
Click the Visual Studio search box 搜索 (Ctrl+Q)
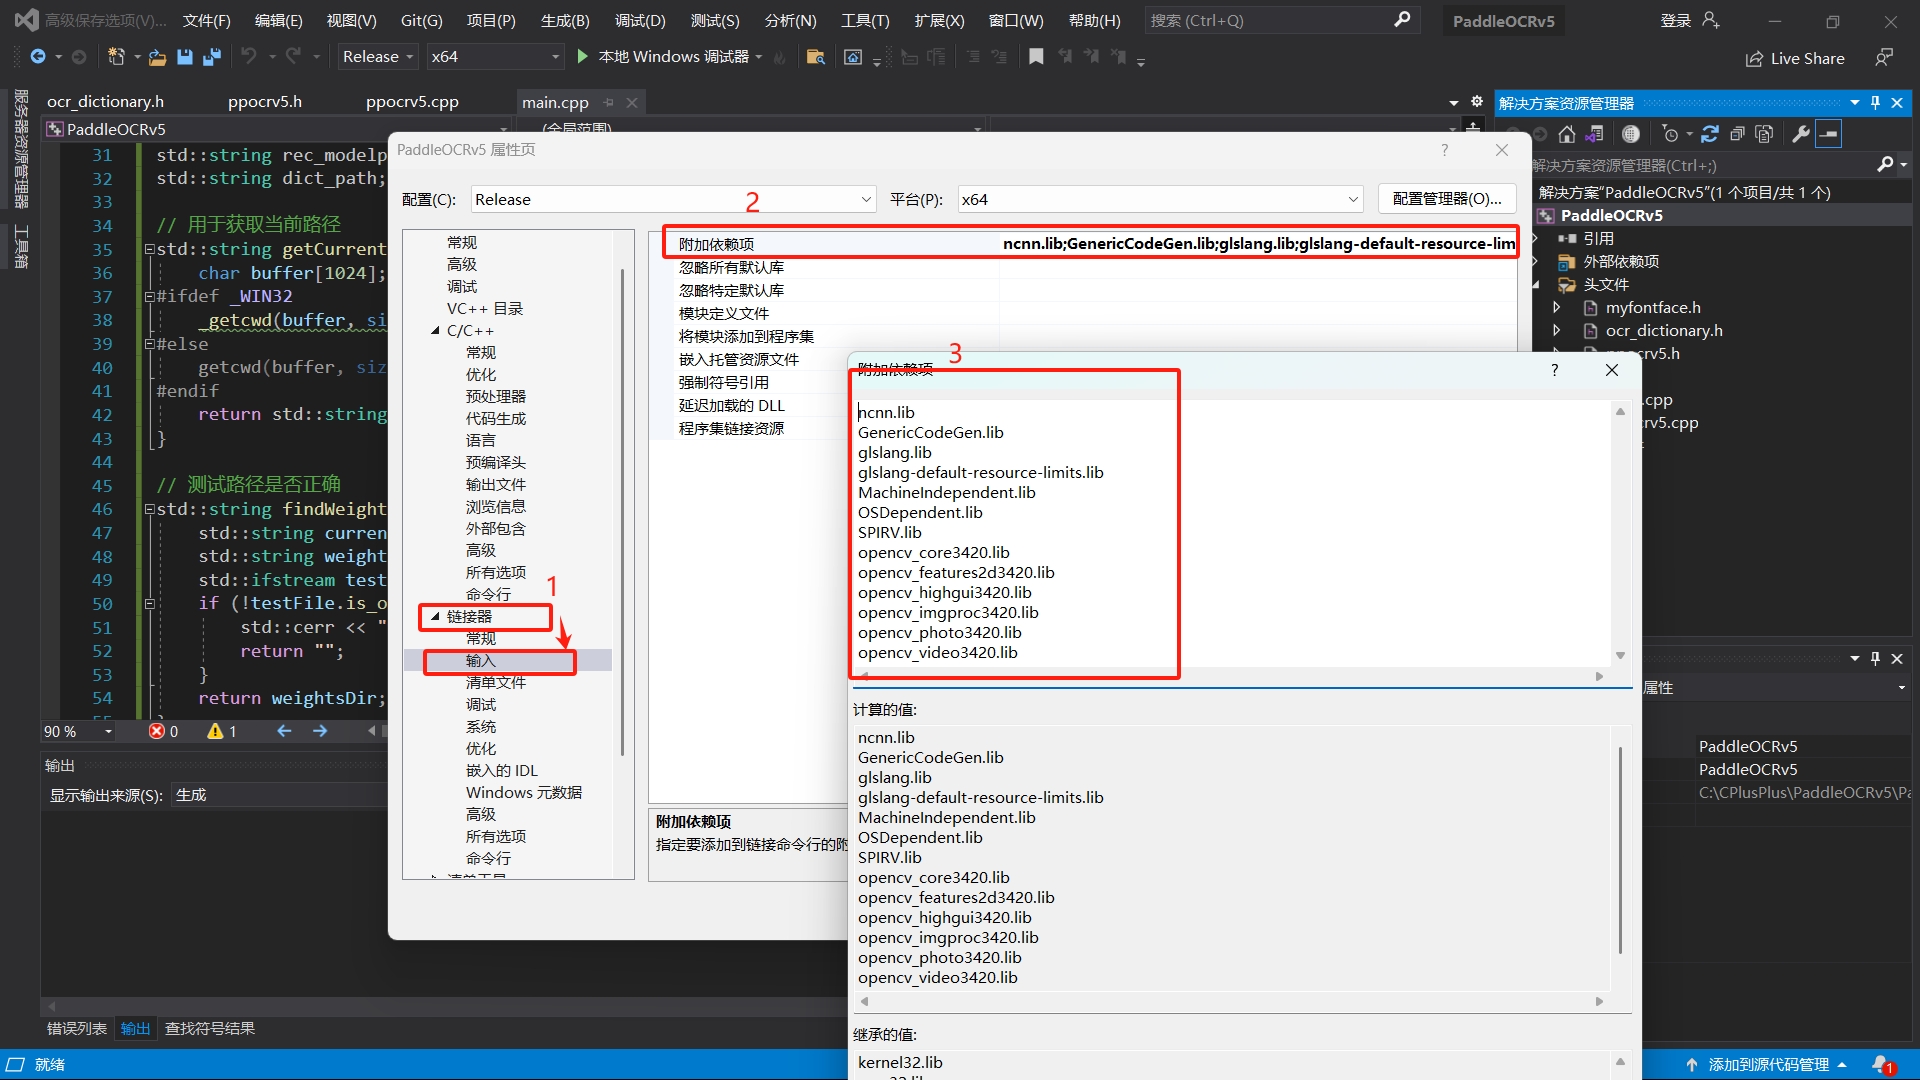1280,20
